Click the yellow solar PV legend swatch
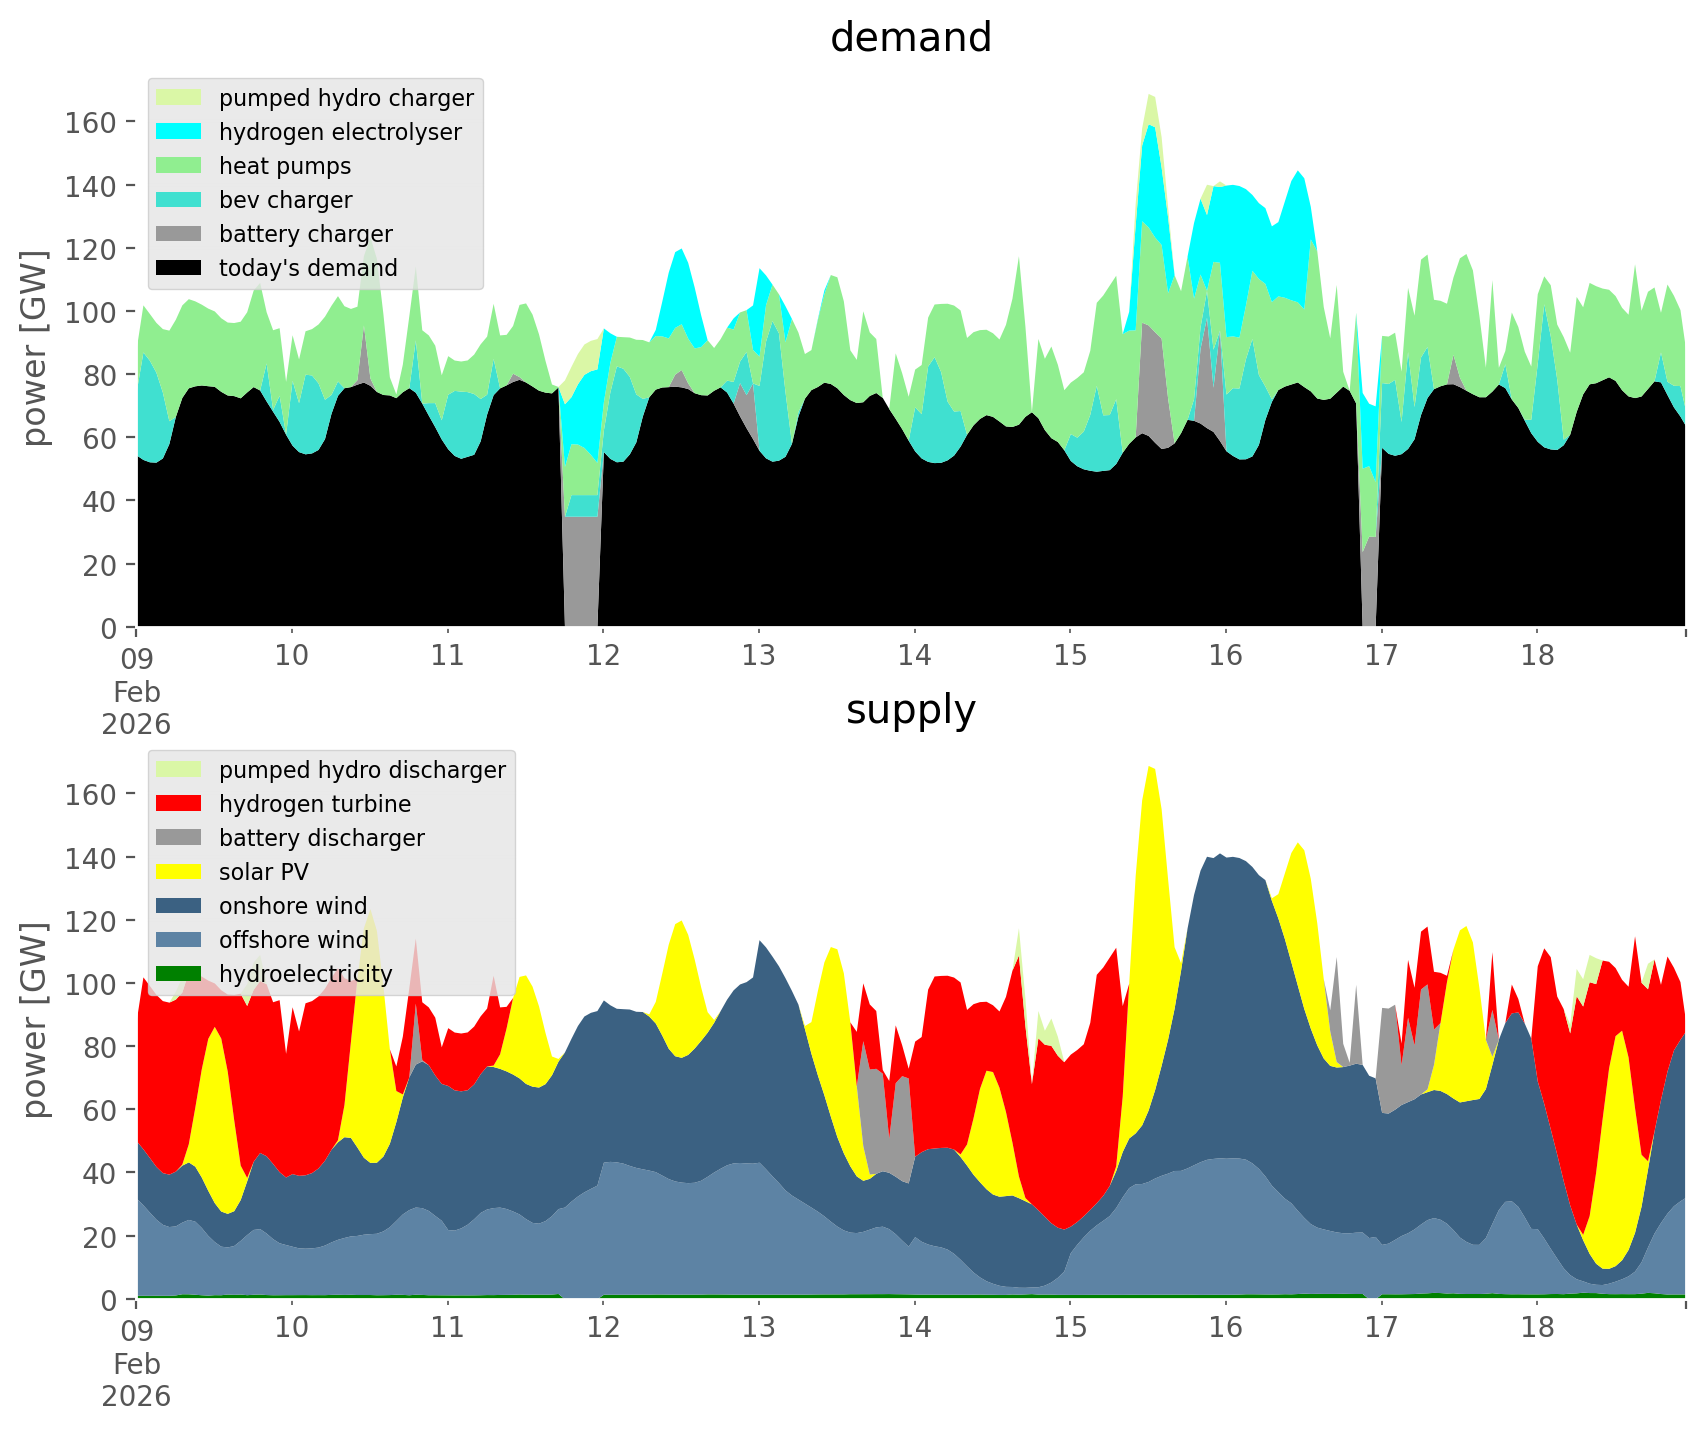This screenshot has width=1706, height=1431. tap(180, 872)
